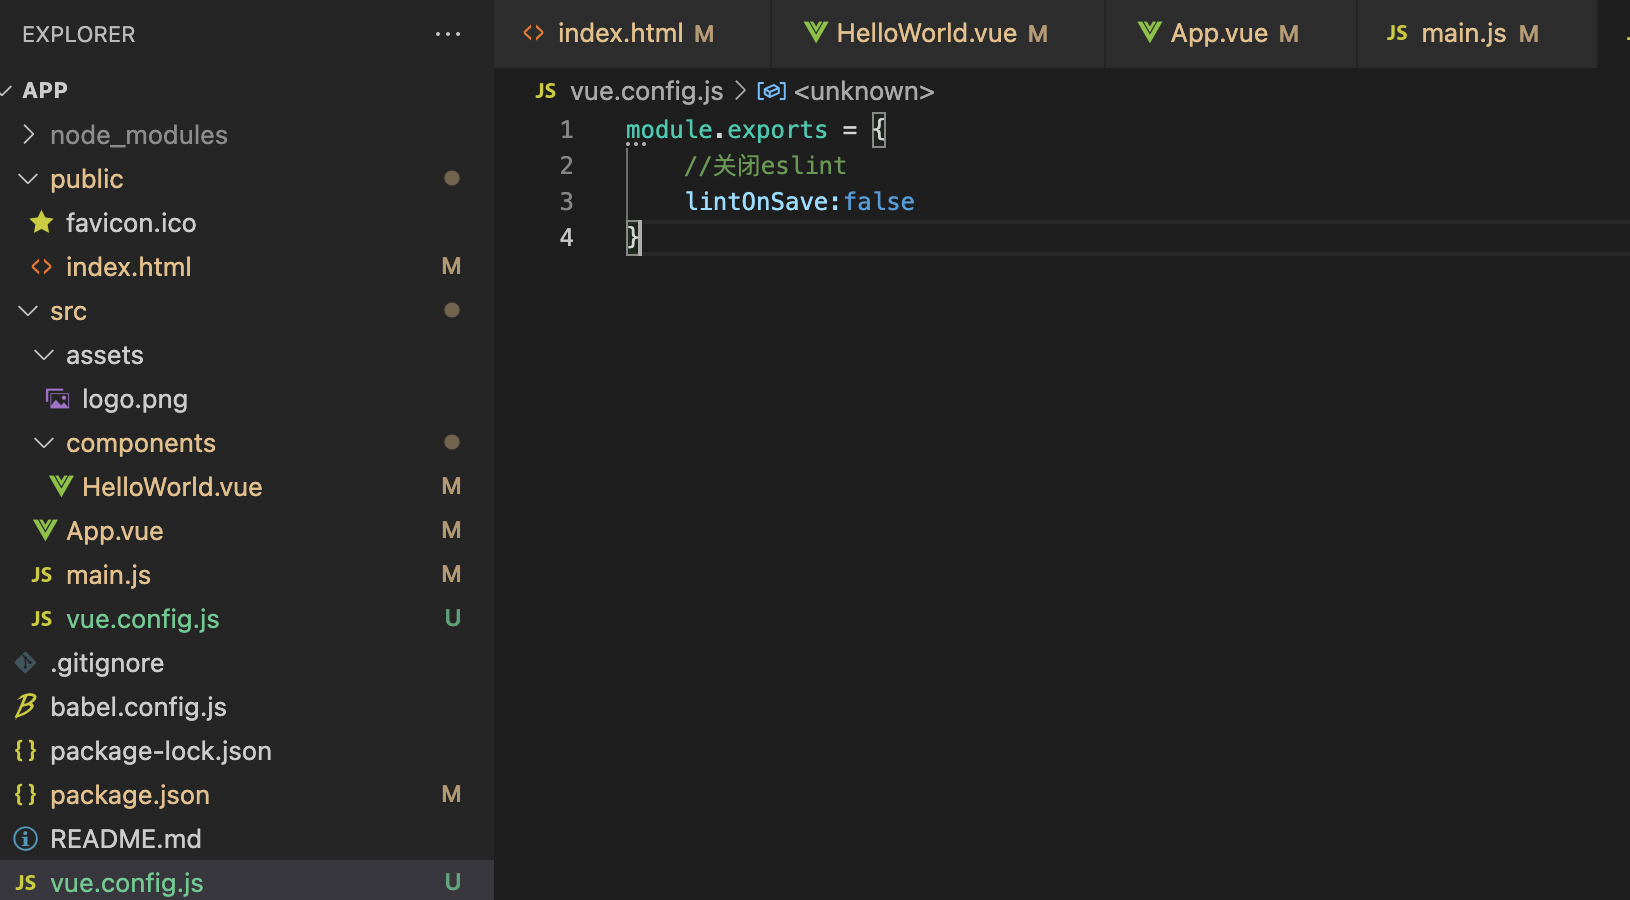The image size is (1630, 900).
Task: Click the symbol icon in the breadcrumb bar
Action: click(771, 91)
